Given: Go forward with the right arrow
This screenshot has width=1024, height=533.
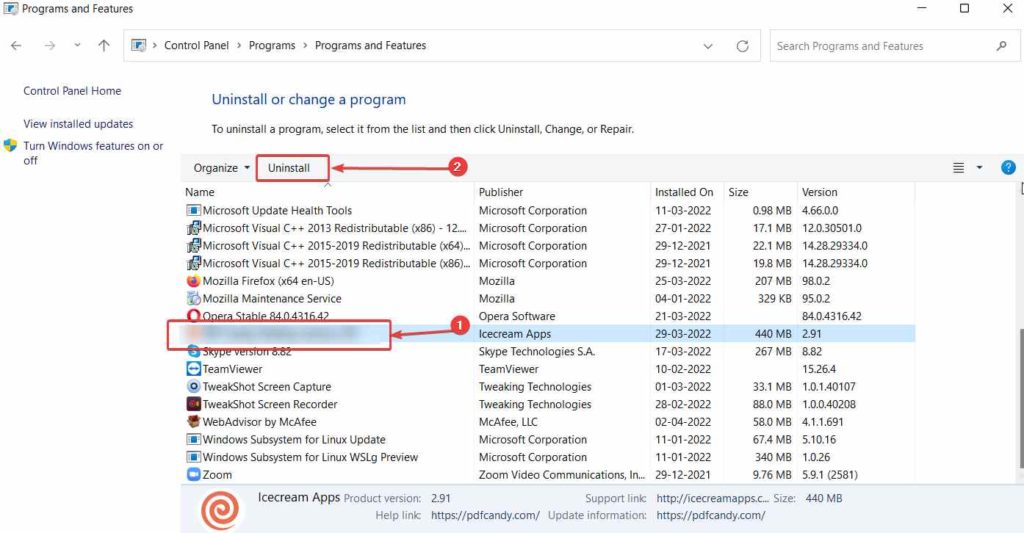Looking at the screenshot, I should pyautogui.click(x=50, y=46).
